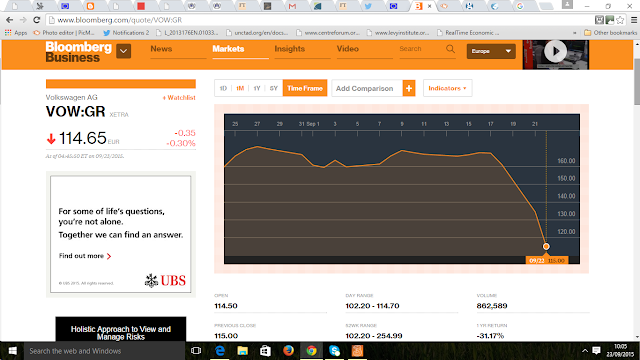Expand the Indicators dropdown
Viewport: 640px width, 360px height.
tap(447, 88)
